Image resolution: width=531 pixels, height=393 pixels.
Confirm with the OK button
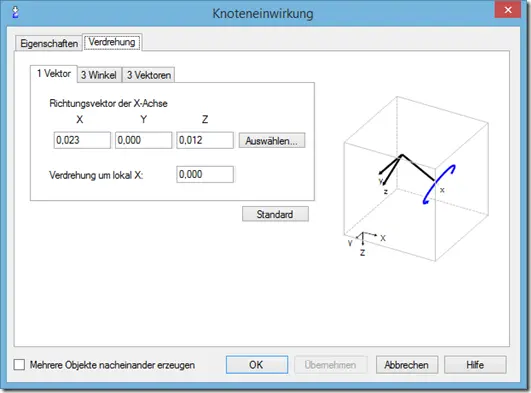[257, 365]
